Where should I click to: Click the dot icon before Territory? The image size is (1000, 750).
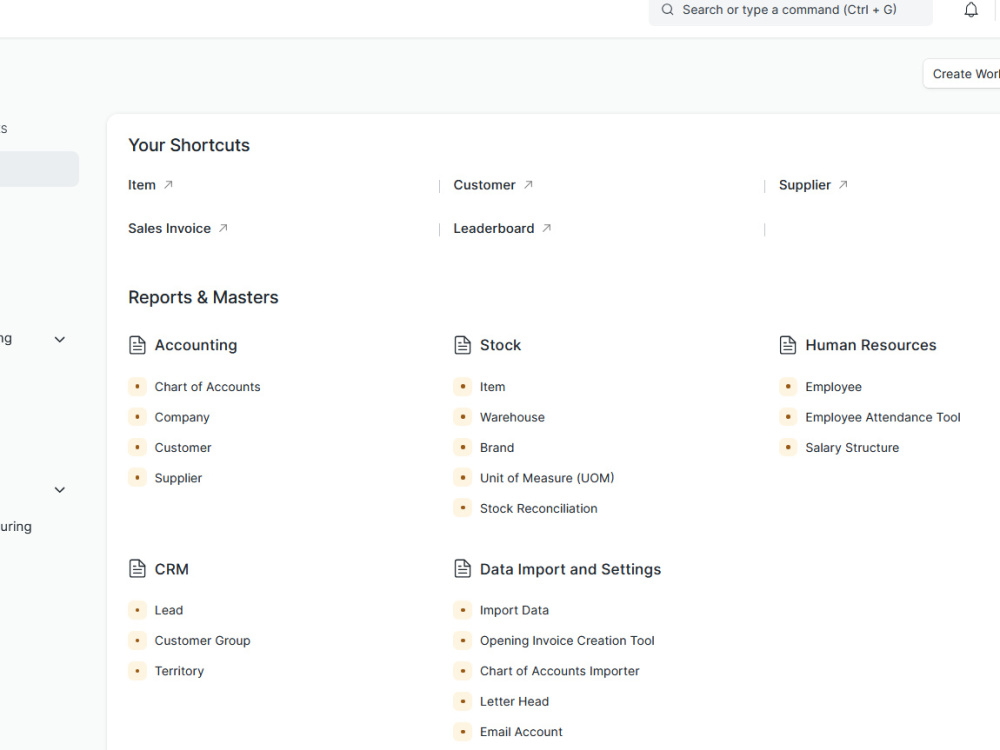click(x=137, y=670)
